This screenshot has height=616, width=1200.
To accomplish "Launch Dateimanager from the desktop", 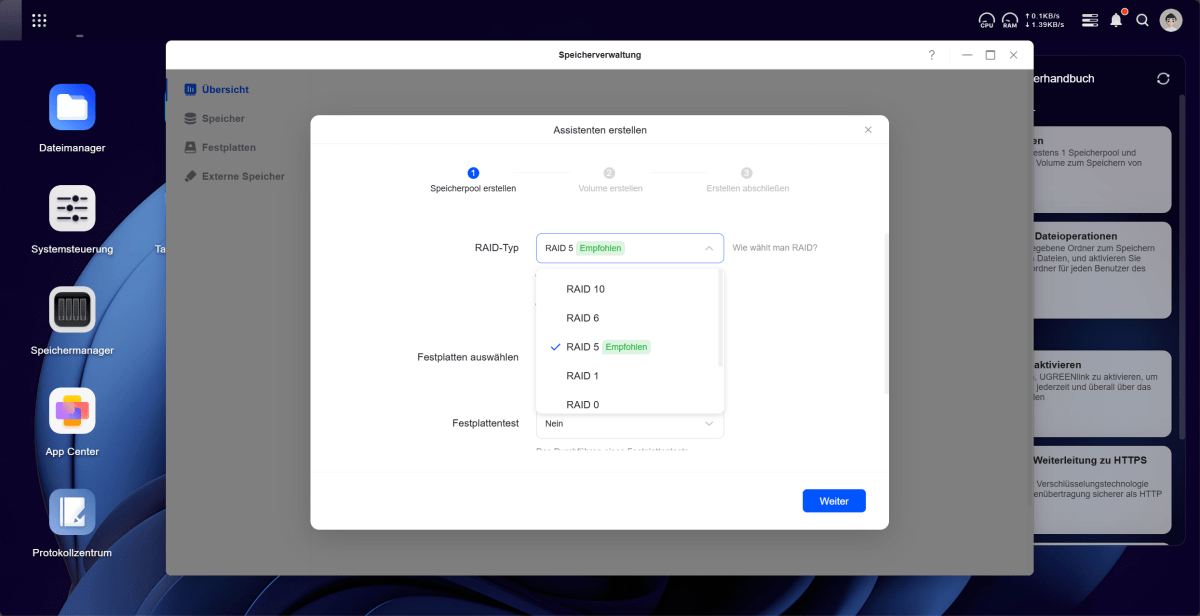I will [72, 119].
